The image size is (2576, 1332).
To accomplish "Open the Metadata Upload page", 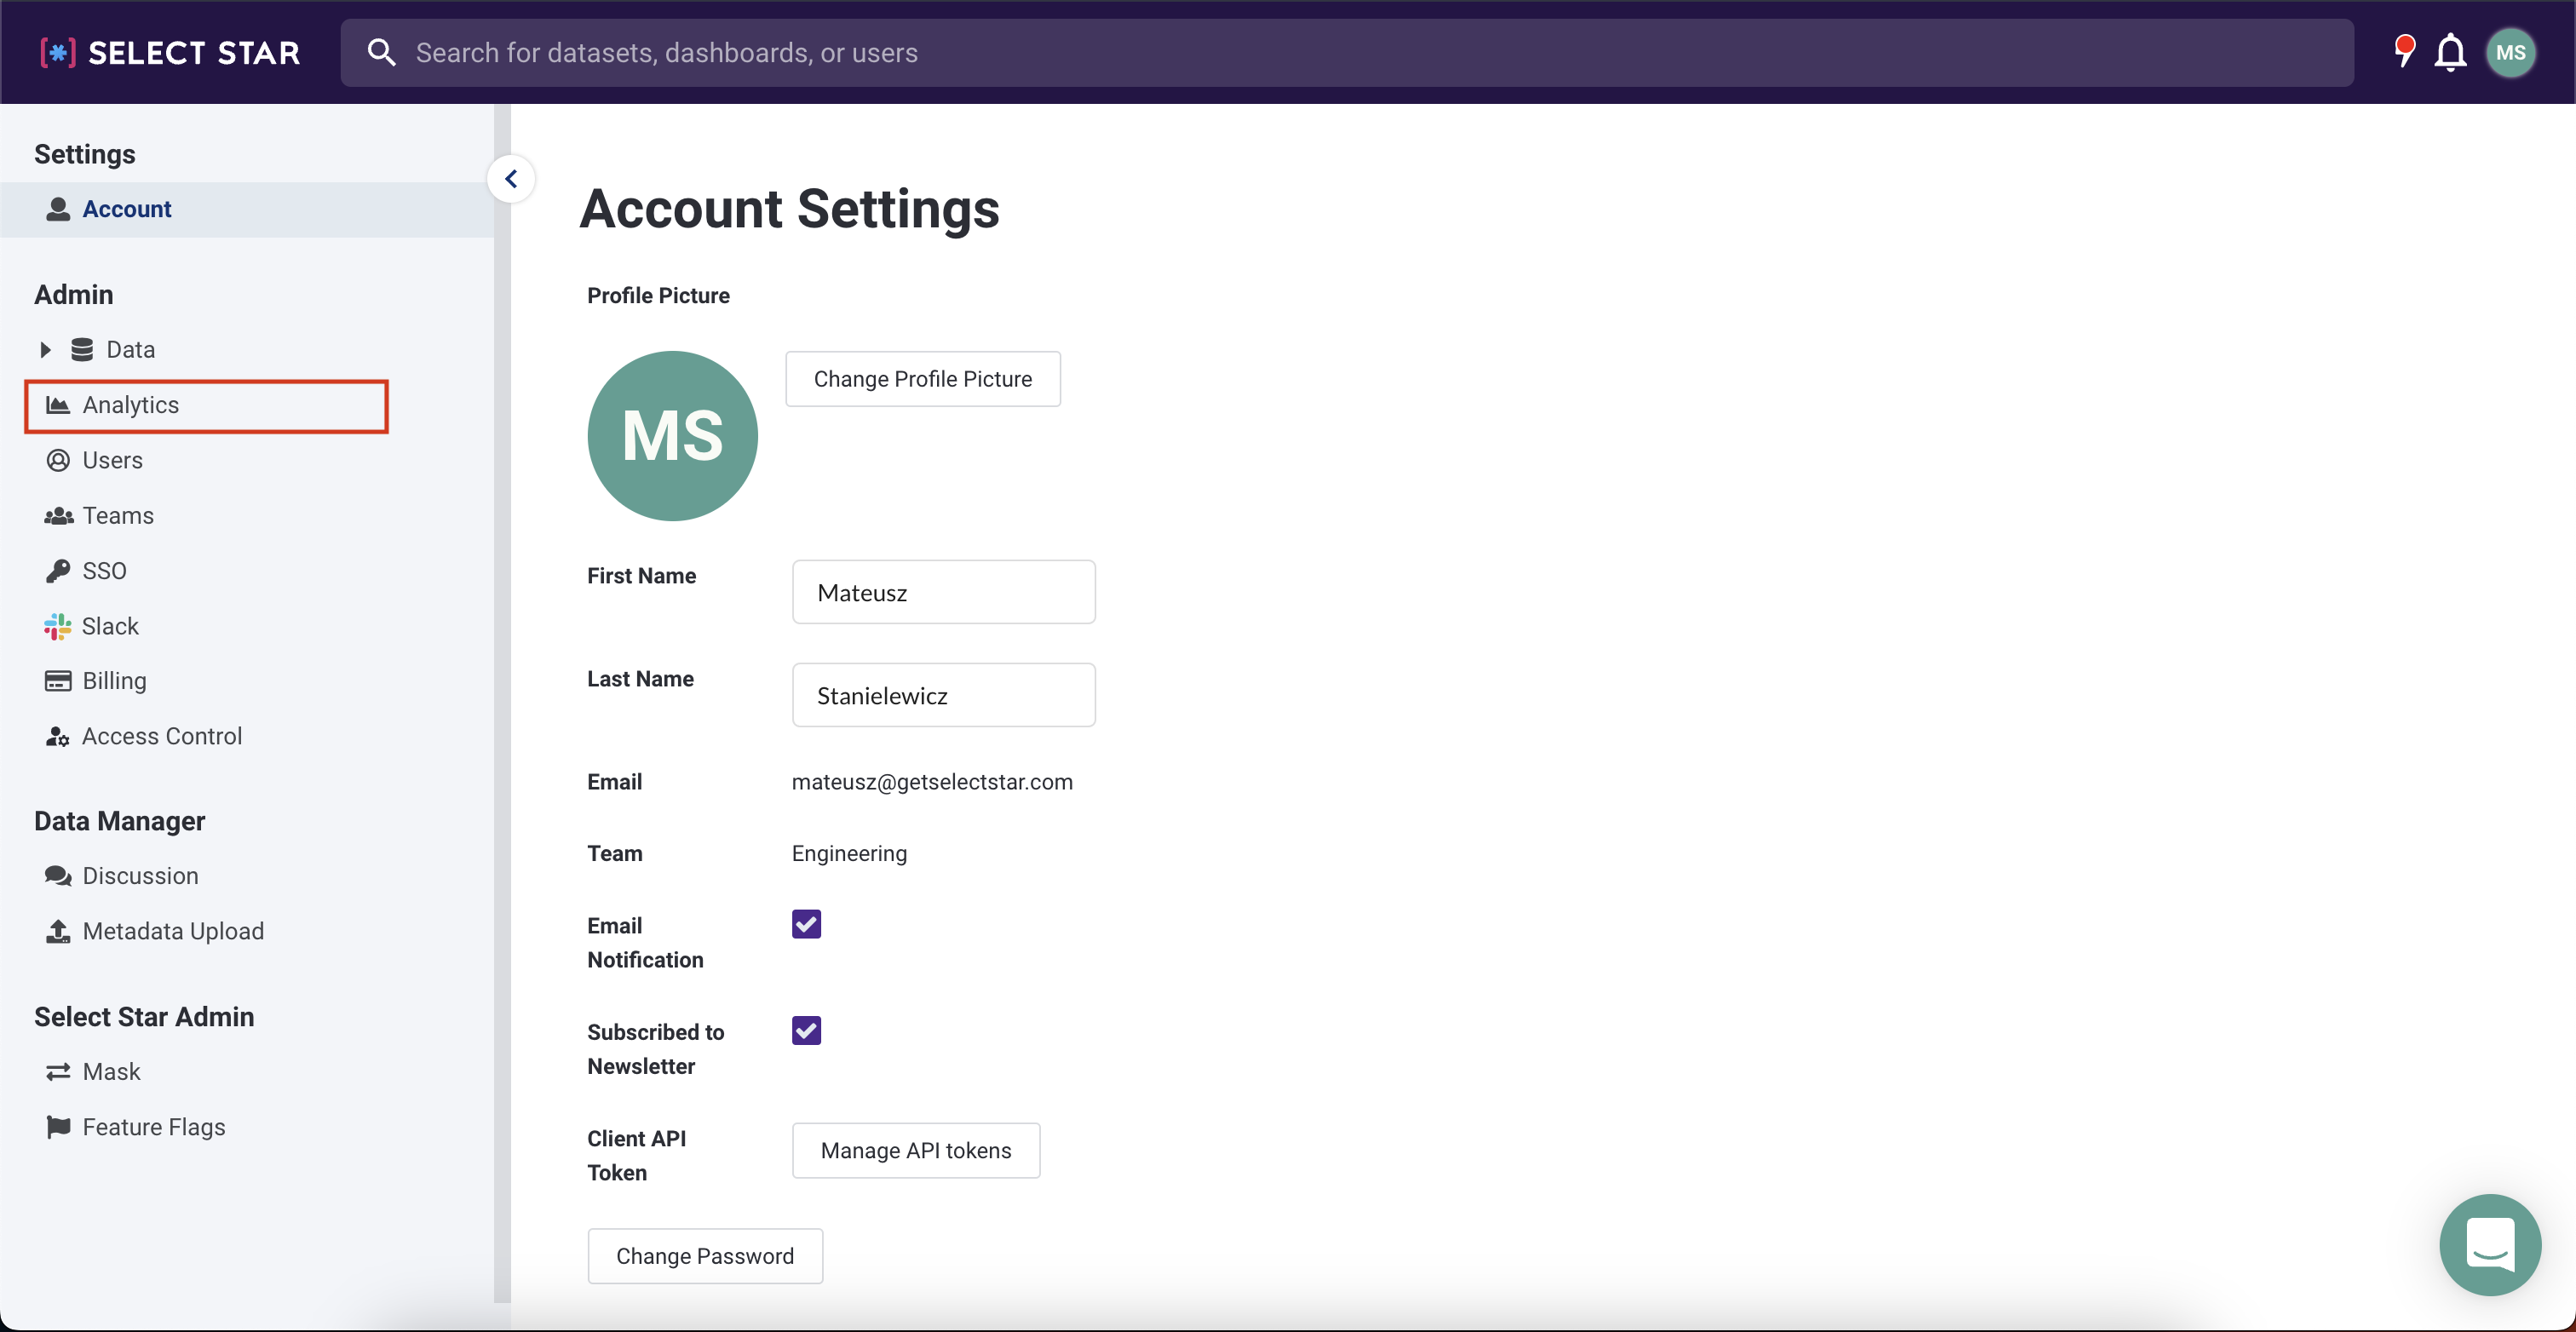I will tap(173, 931).
